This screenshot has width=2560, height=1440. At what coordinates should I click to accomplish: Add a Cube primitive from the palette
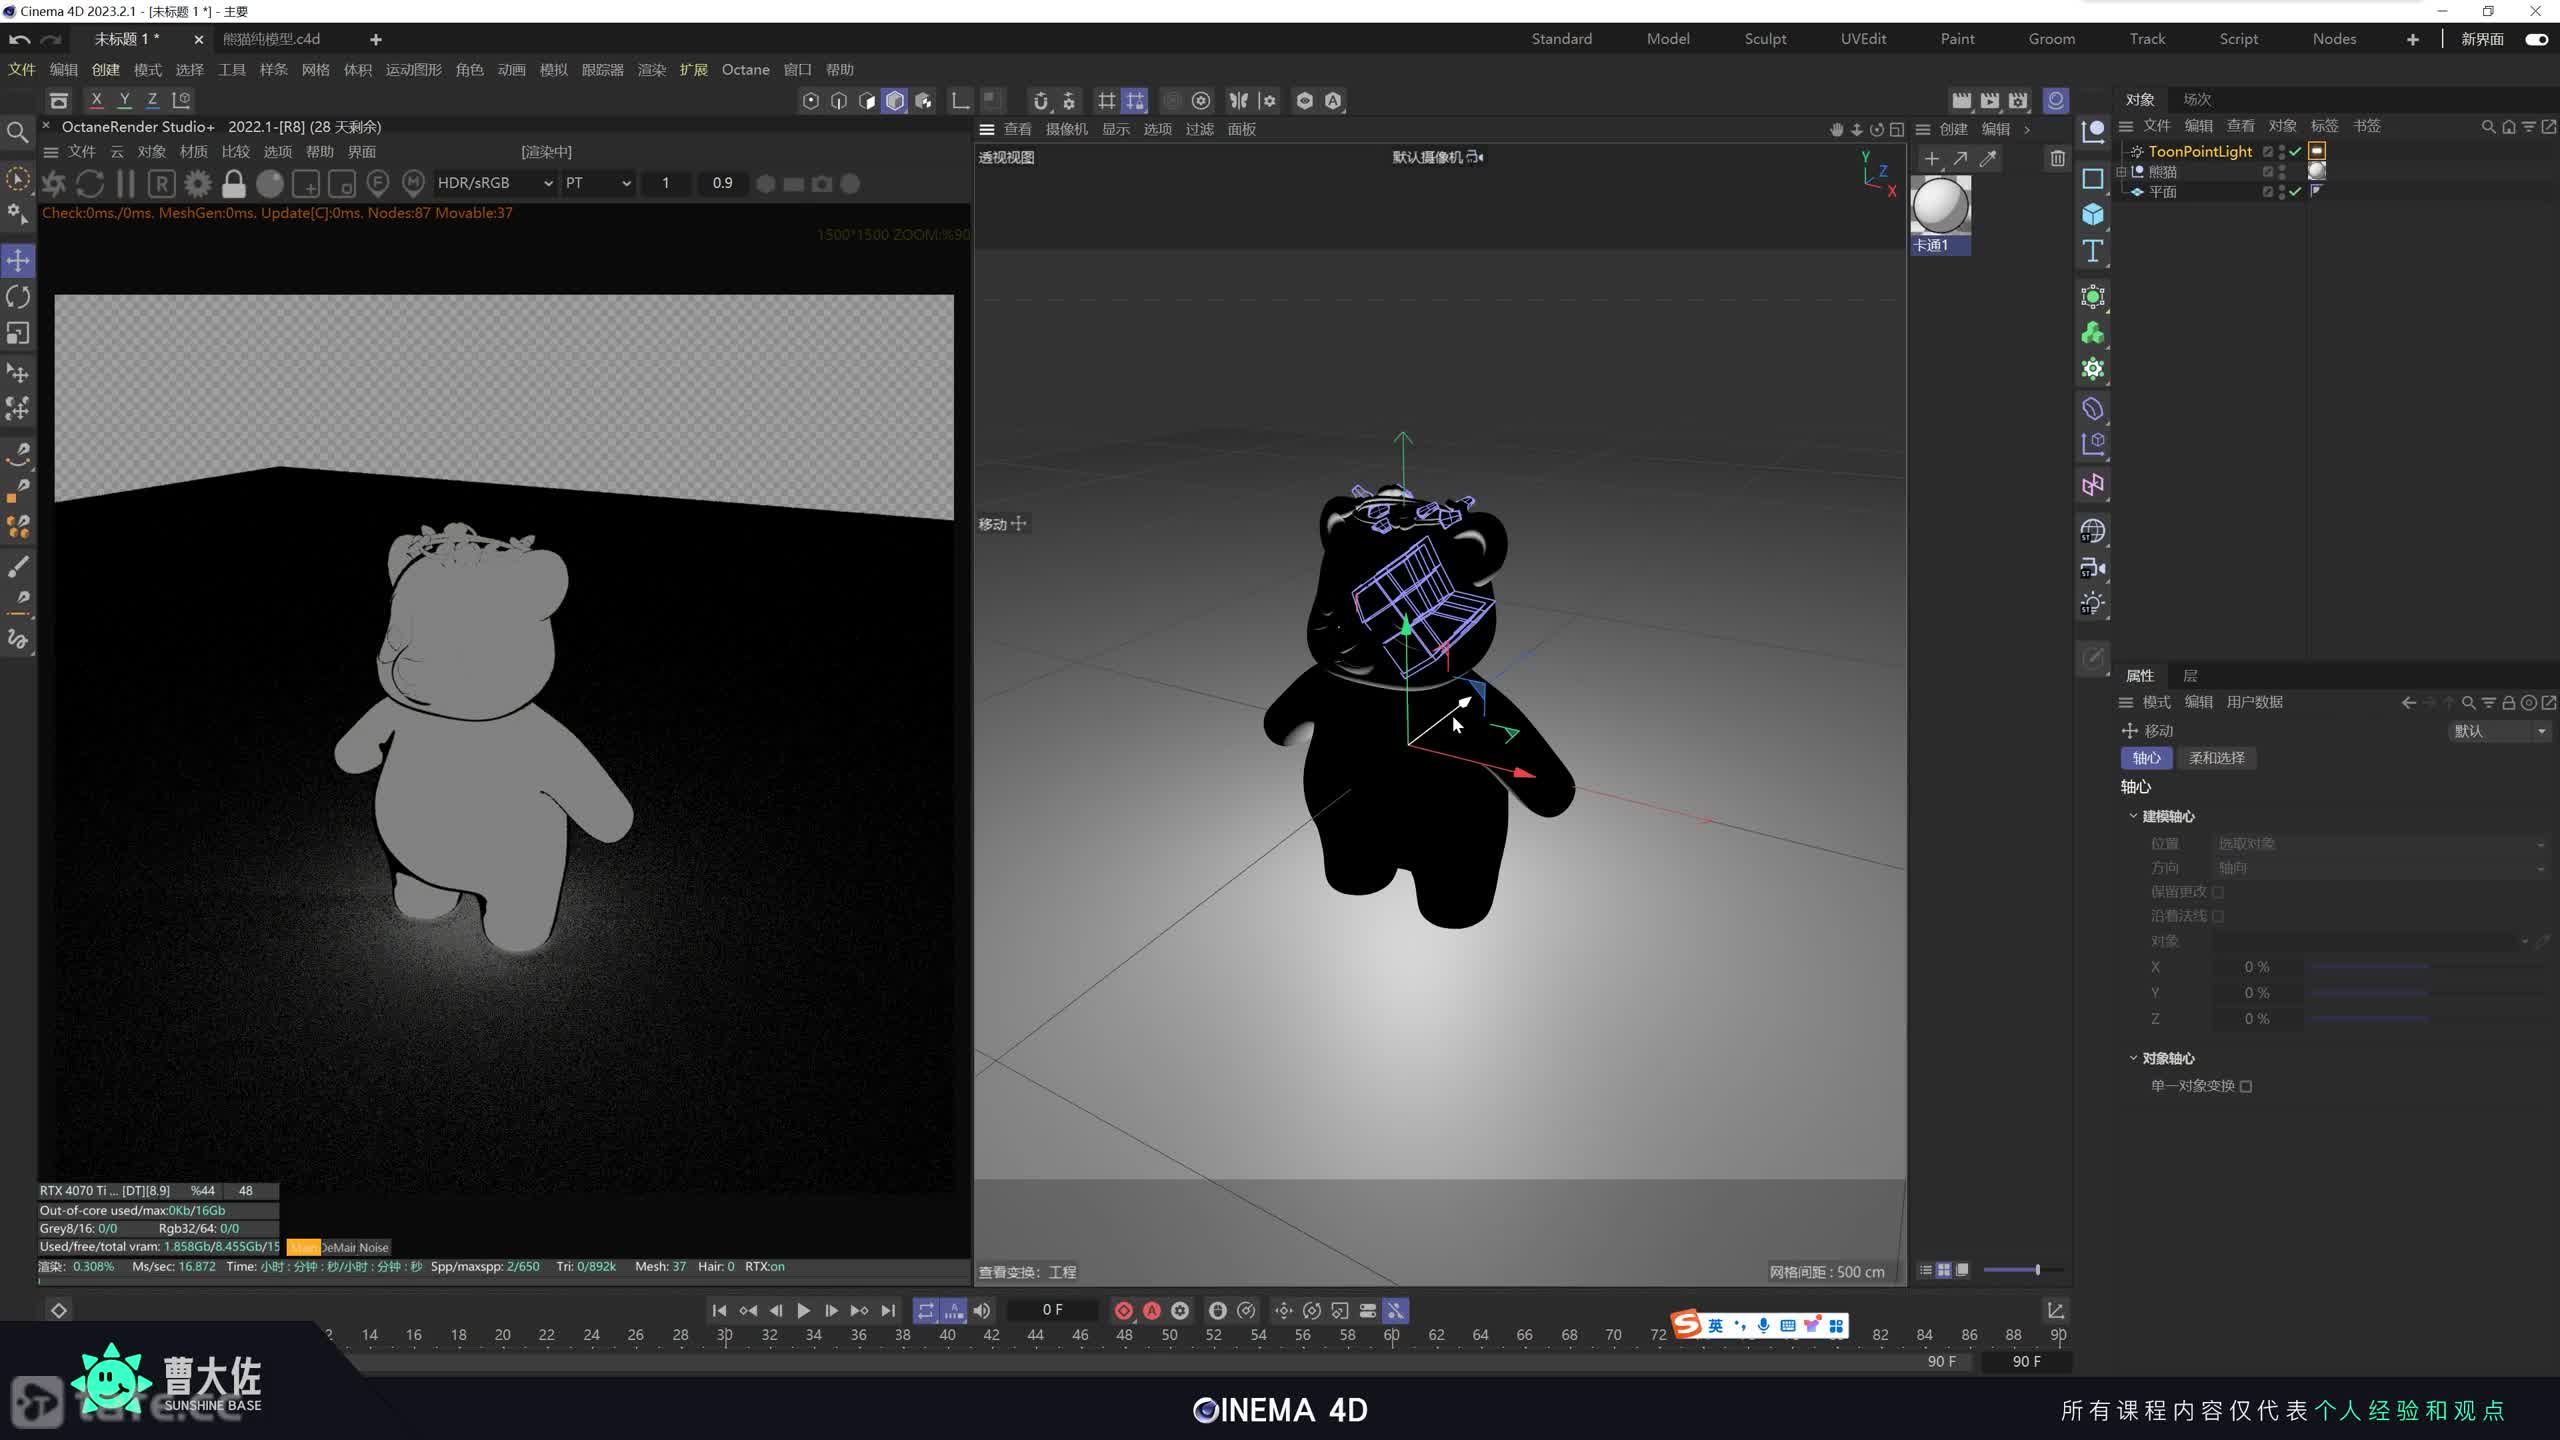click(x=2092, y=215)
